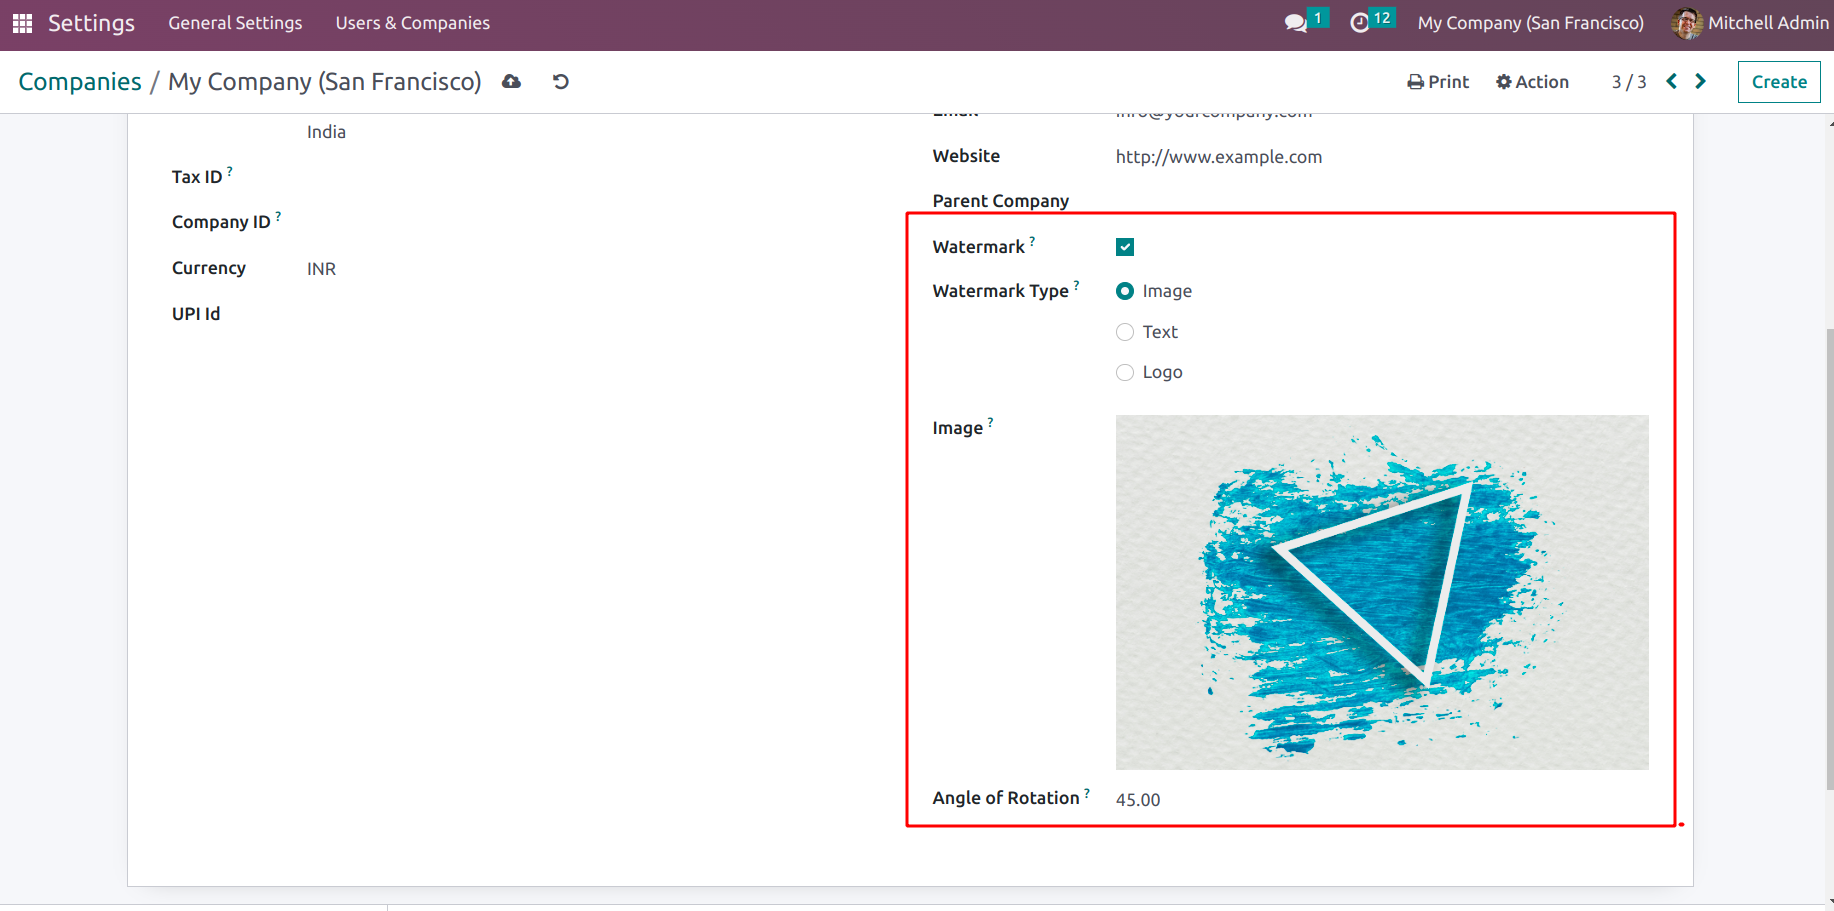Open the conversations chat icon
This screenshot has height=911, width=1834.
(x=1296, y=23)
